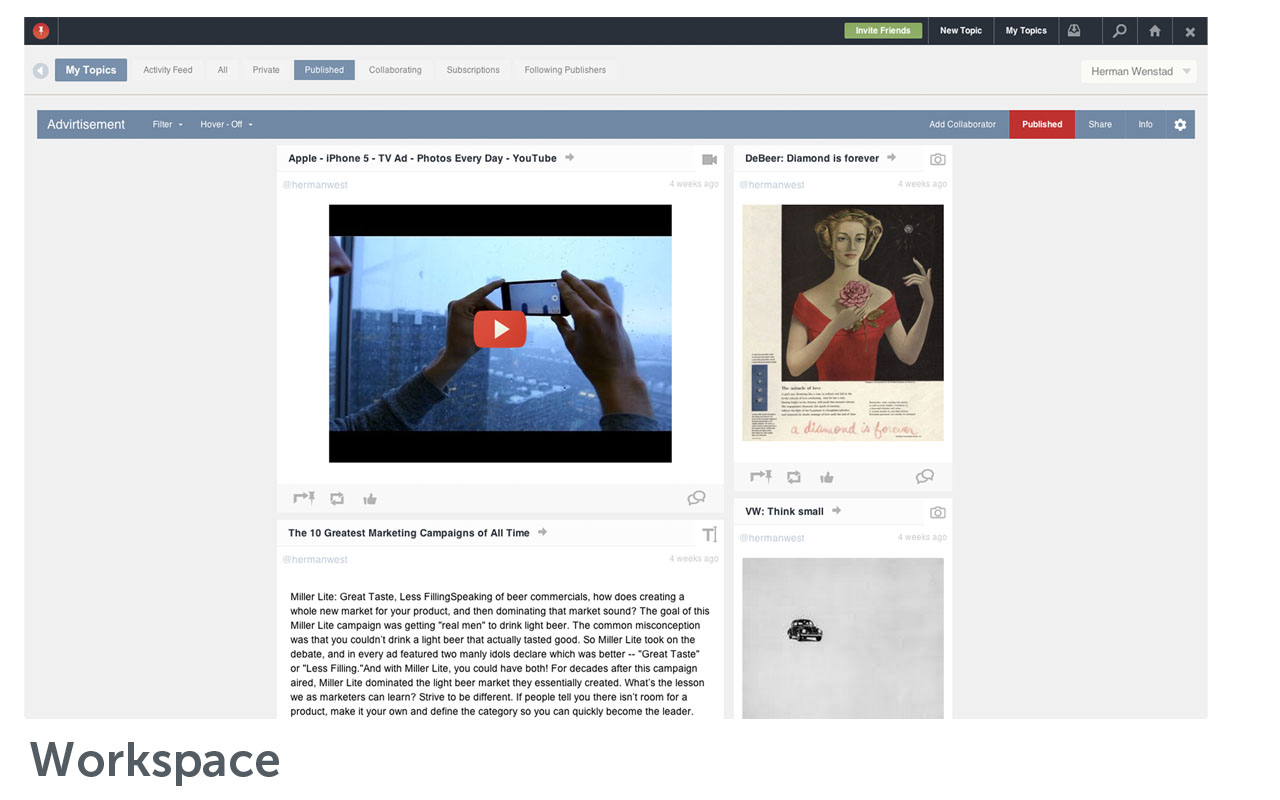The height and width of the screenshot is (800, 1280).
Task: Click @hermanwest on DeBeer post
Action: coord(772,185)
